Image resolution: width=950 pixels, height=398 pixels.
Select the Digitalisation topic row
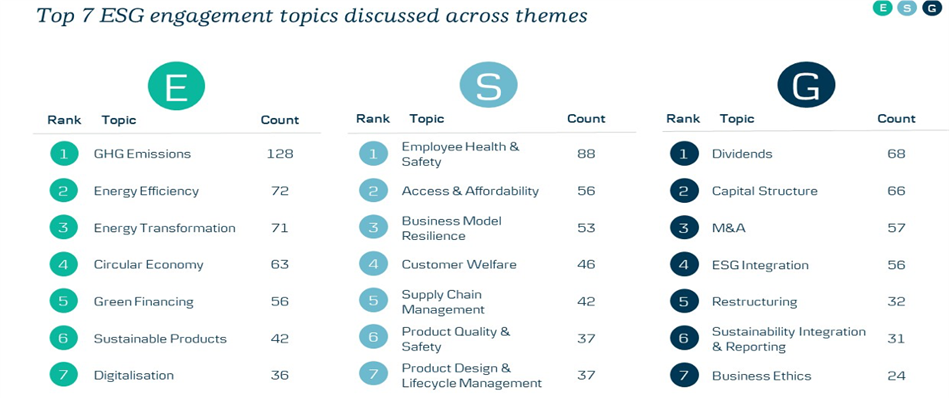(x=177, y=376)
